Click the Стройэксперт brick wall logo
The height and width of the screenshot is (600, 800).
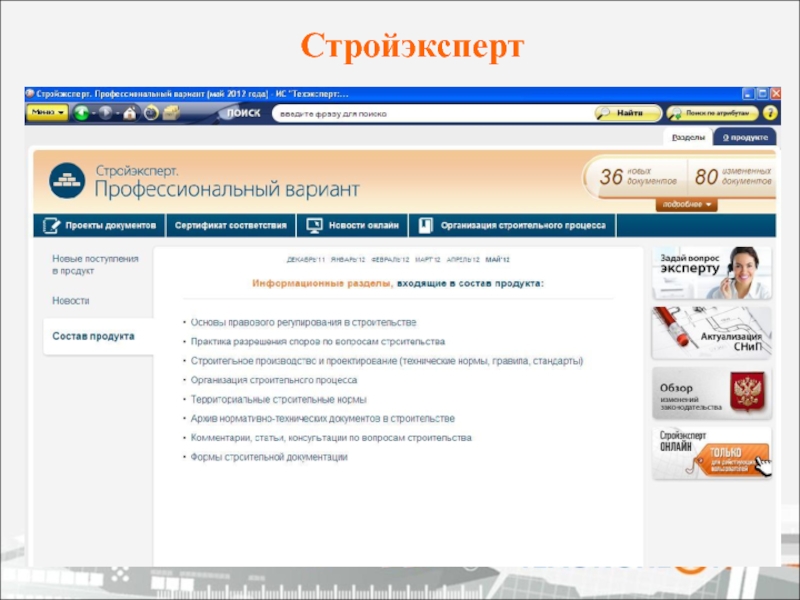pos(67,181)
